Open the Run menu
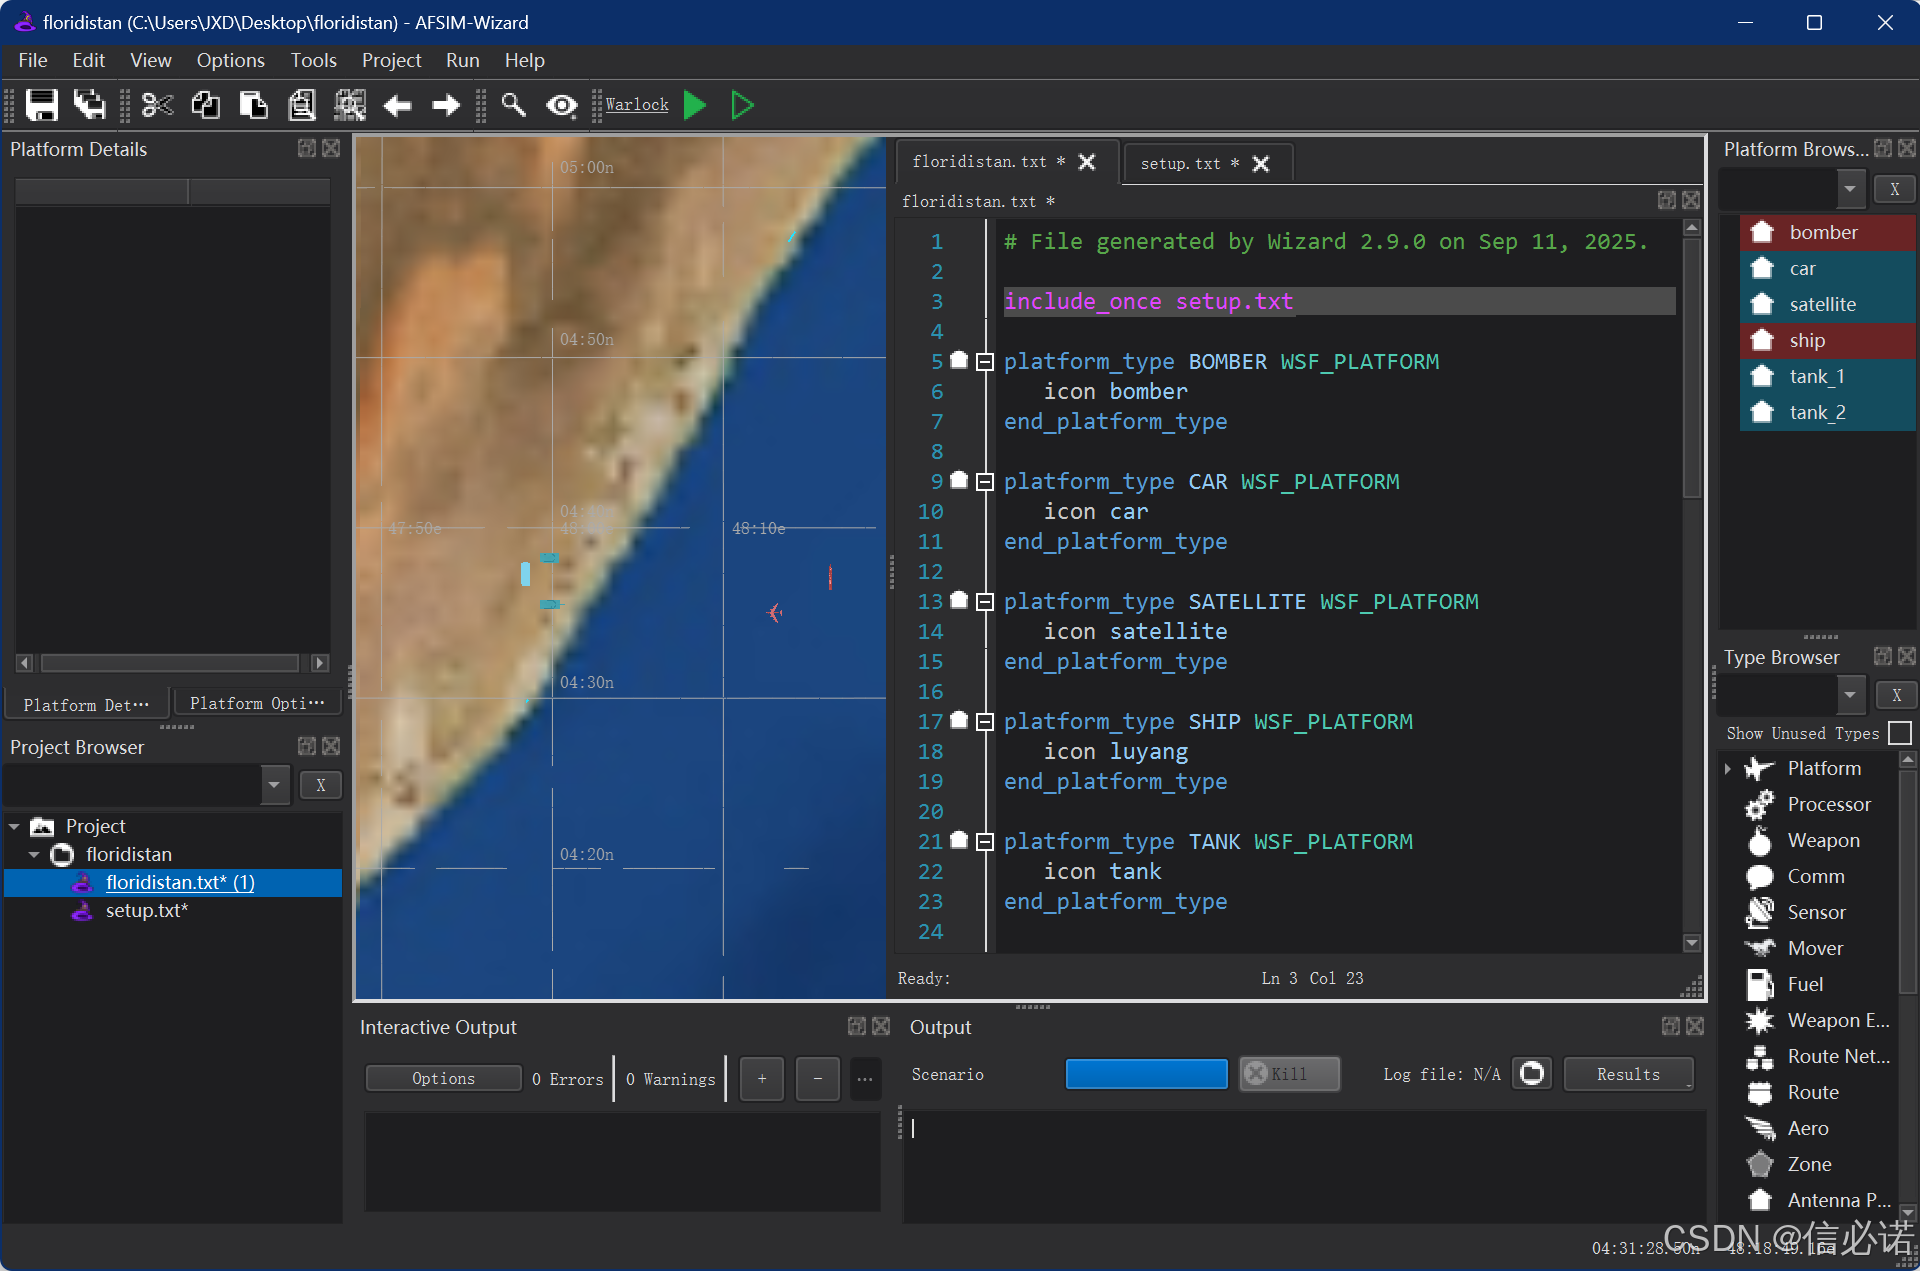Screen dimensions: 1920x1271 462,60
